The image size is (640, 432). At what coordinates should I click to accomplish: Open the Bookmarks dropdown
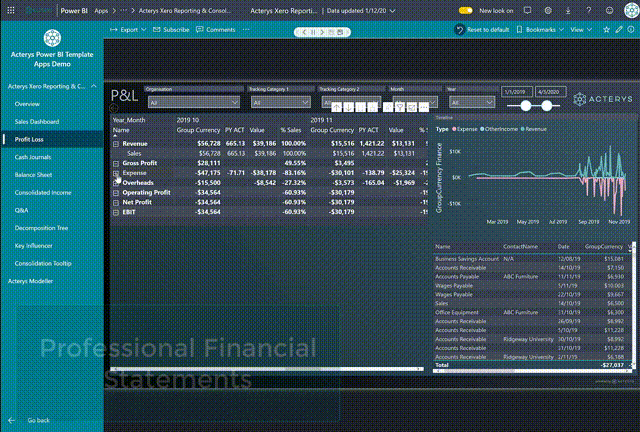tap(540, 29)
